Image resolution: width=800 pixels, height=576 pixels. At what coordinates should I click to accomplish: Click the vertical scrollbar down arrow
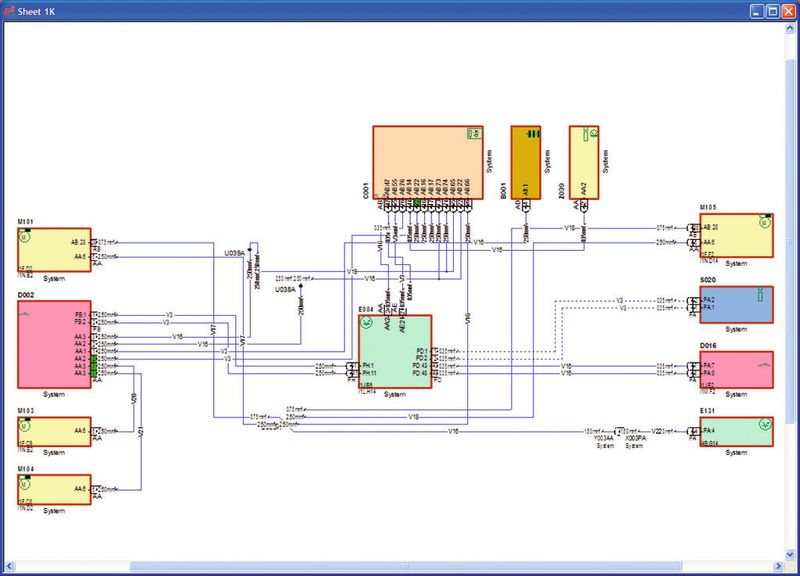[x=790, y=555]
